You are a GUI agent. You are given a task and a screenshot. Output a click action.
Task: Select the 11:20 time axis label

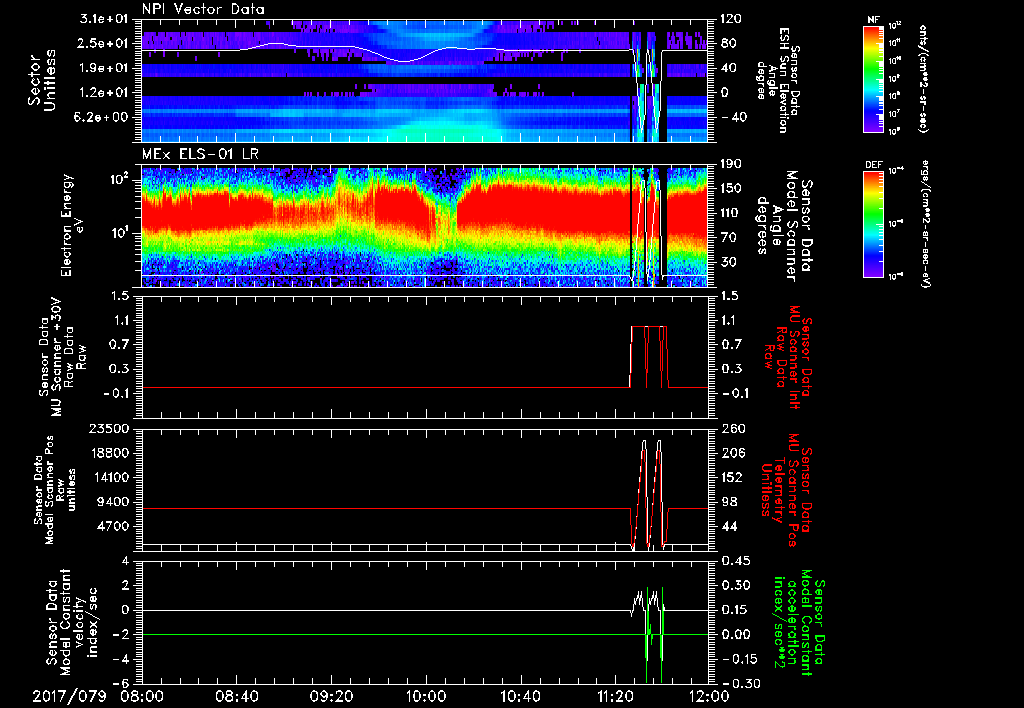click(x=614, y=694)
